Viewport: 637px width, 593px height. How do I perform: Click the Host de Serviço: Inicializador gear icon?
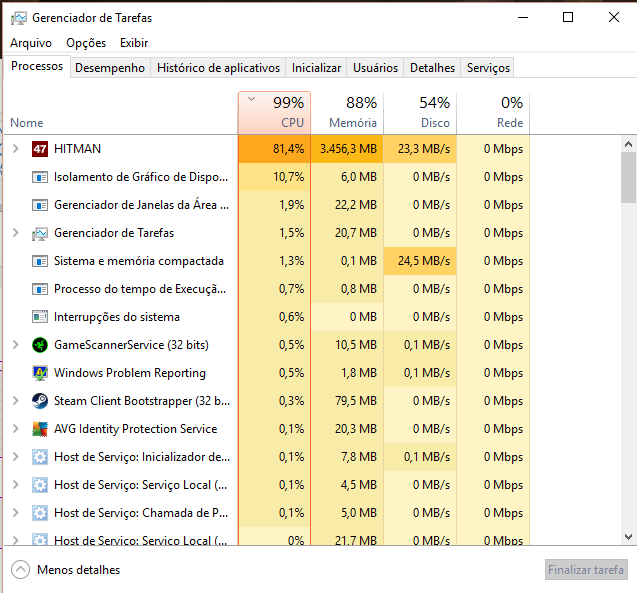point(40,457)
